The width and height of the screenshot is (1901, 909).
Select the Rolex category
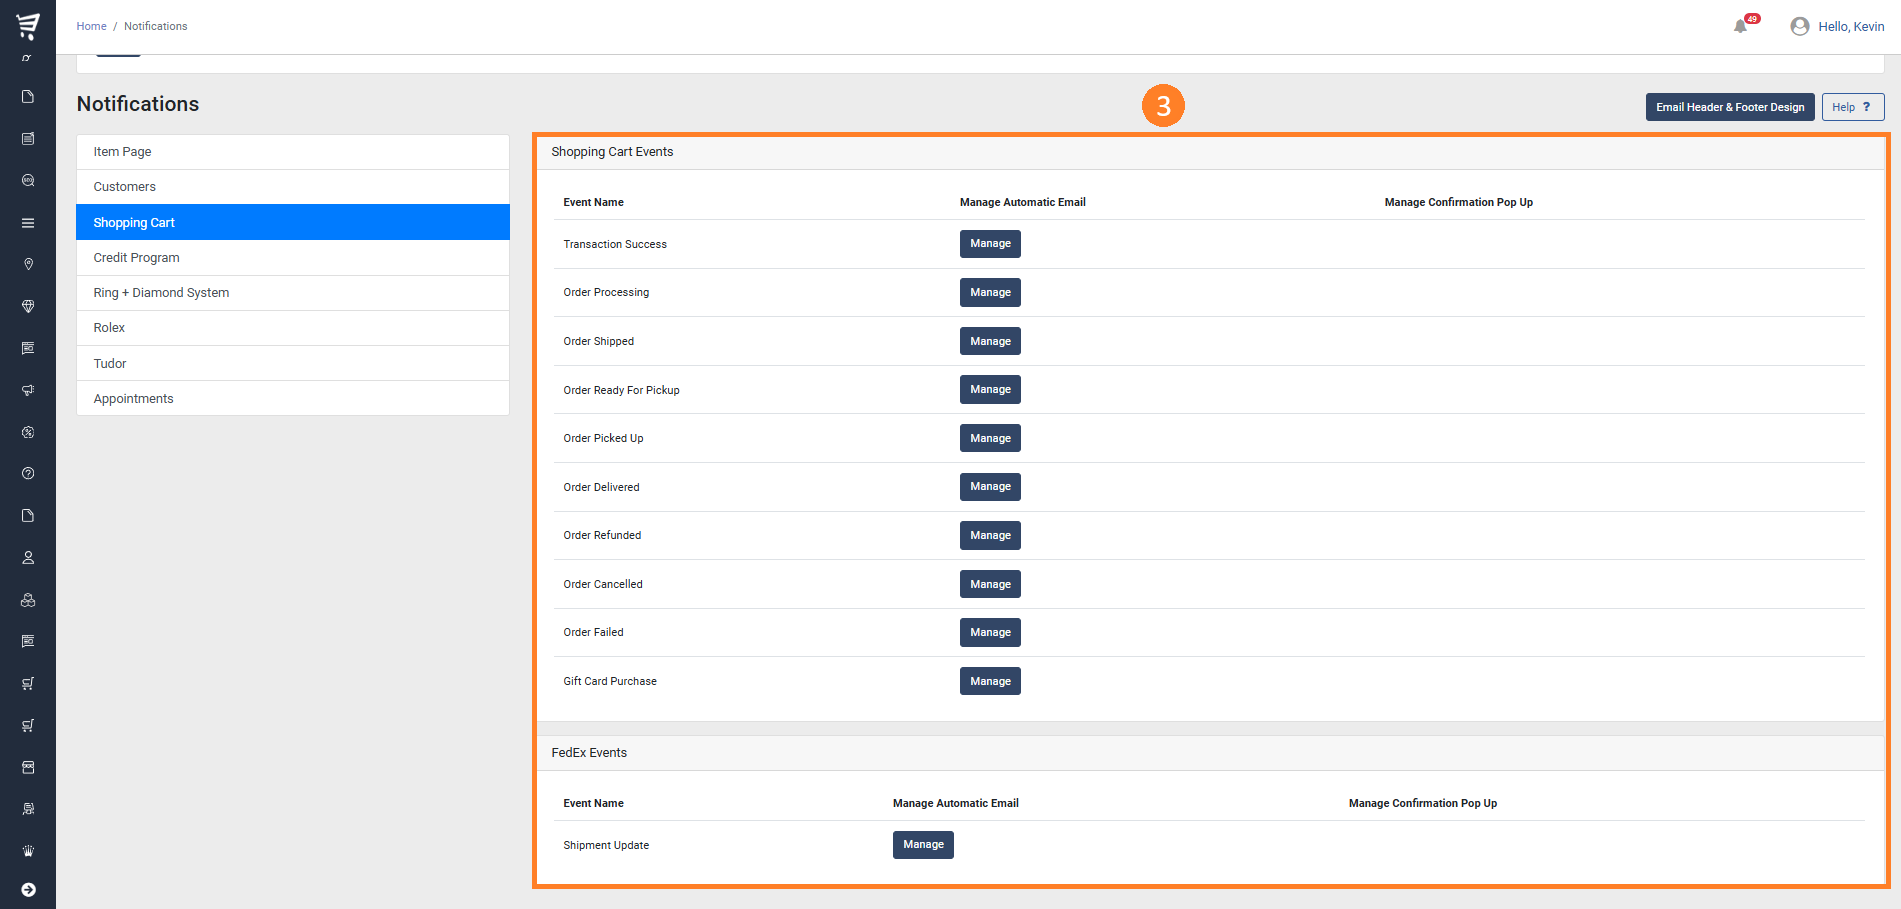[x=293, y=328]
